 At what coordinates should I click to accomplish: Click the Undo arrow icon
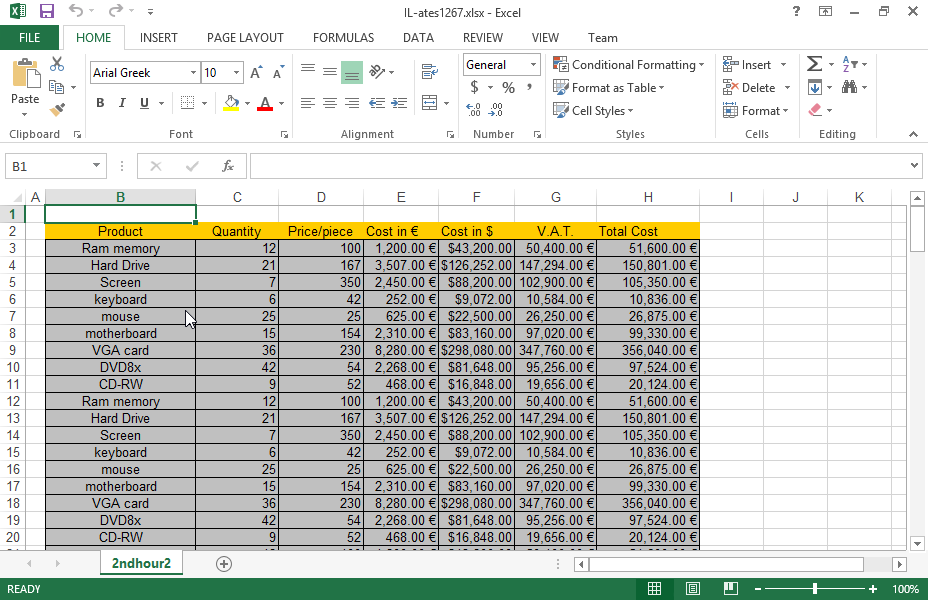click(76, 11)
